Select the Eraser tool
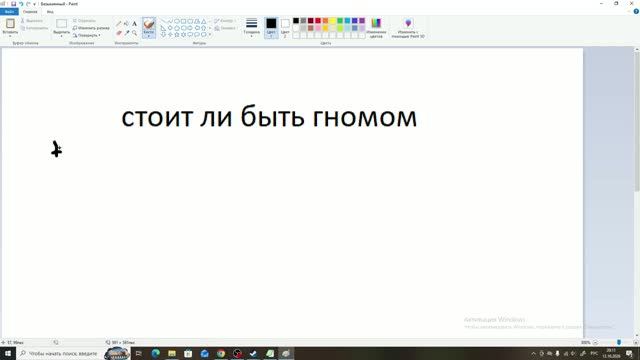The height and width of the screenshot is (360, 640). click(x=119, y=33)
